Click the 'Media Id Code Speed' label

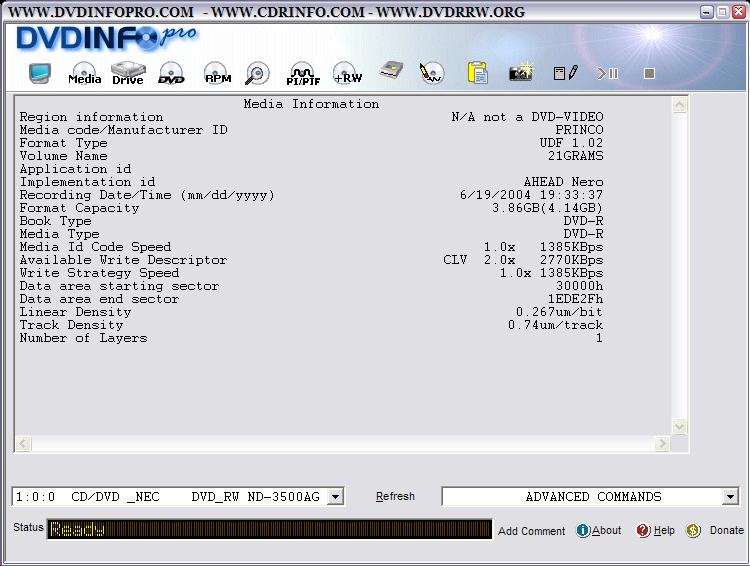[x=95, y=247]
